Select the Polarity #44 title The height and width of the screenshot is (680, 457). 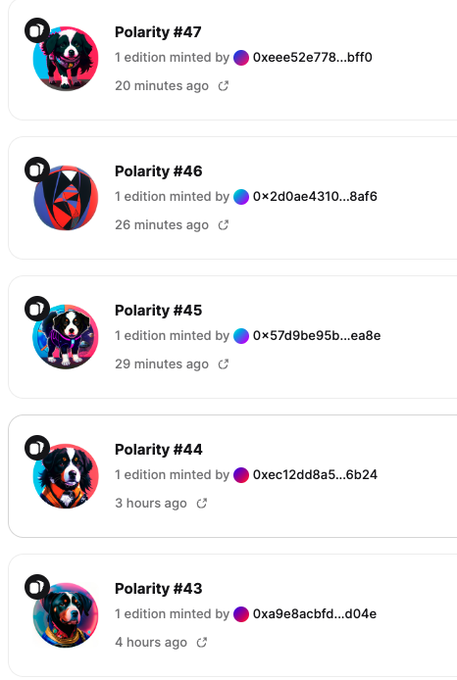(x=158, y=450)
